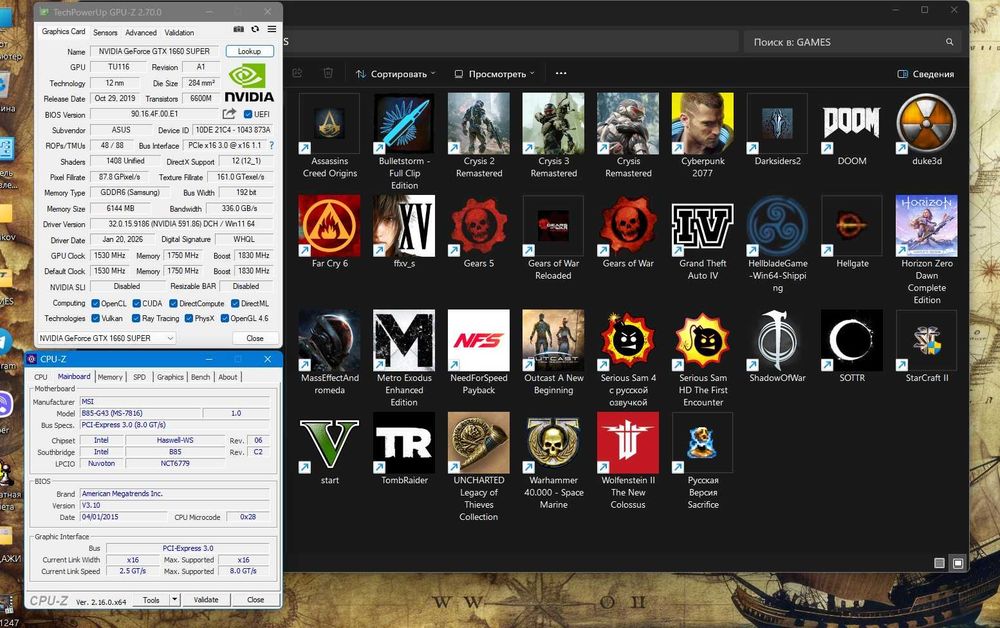Launch the Crysis 3 Remastered shortcut
This screenshot has width=1000, height=628.
(x=553, y=124)
